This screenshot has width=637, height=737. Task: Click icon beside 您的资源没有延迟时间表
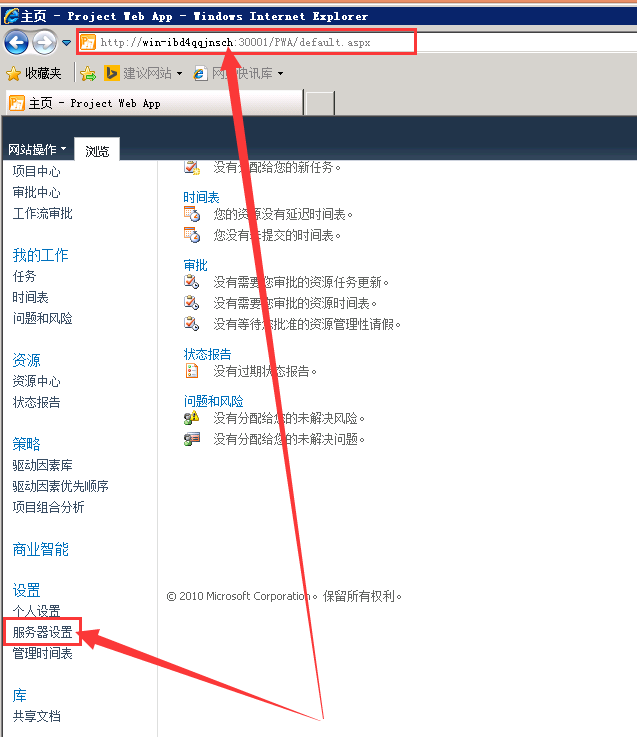(192, 214)
